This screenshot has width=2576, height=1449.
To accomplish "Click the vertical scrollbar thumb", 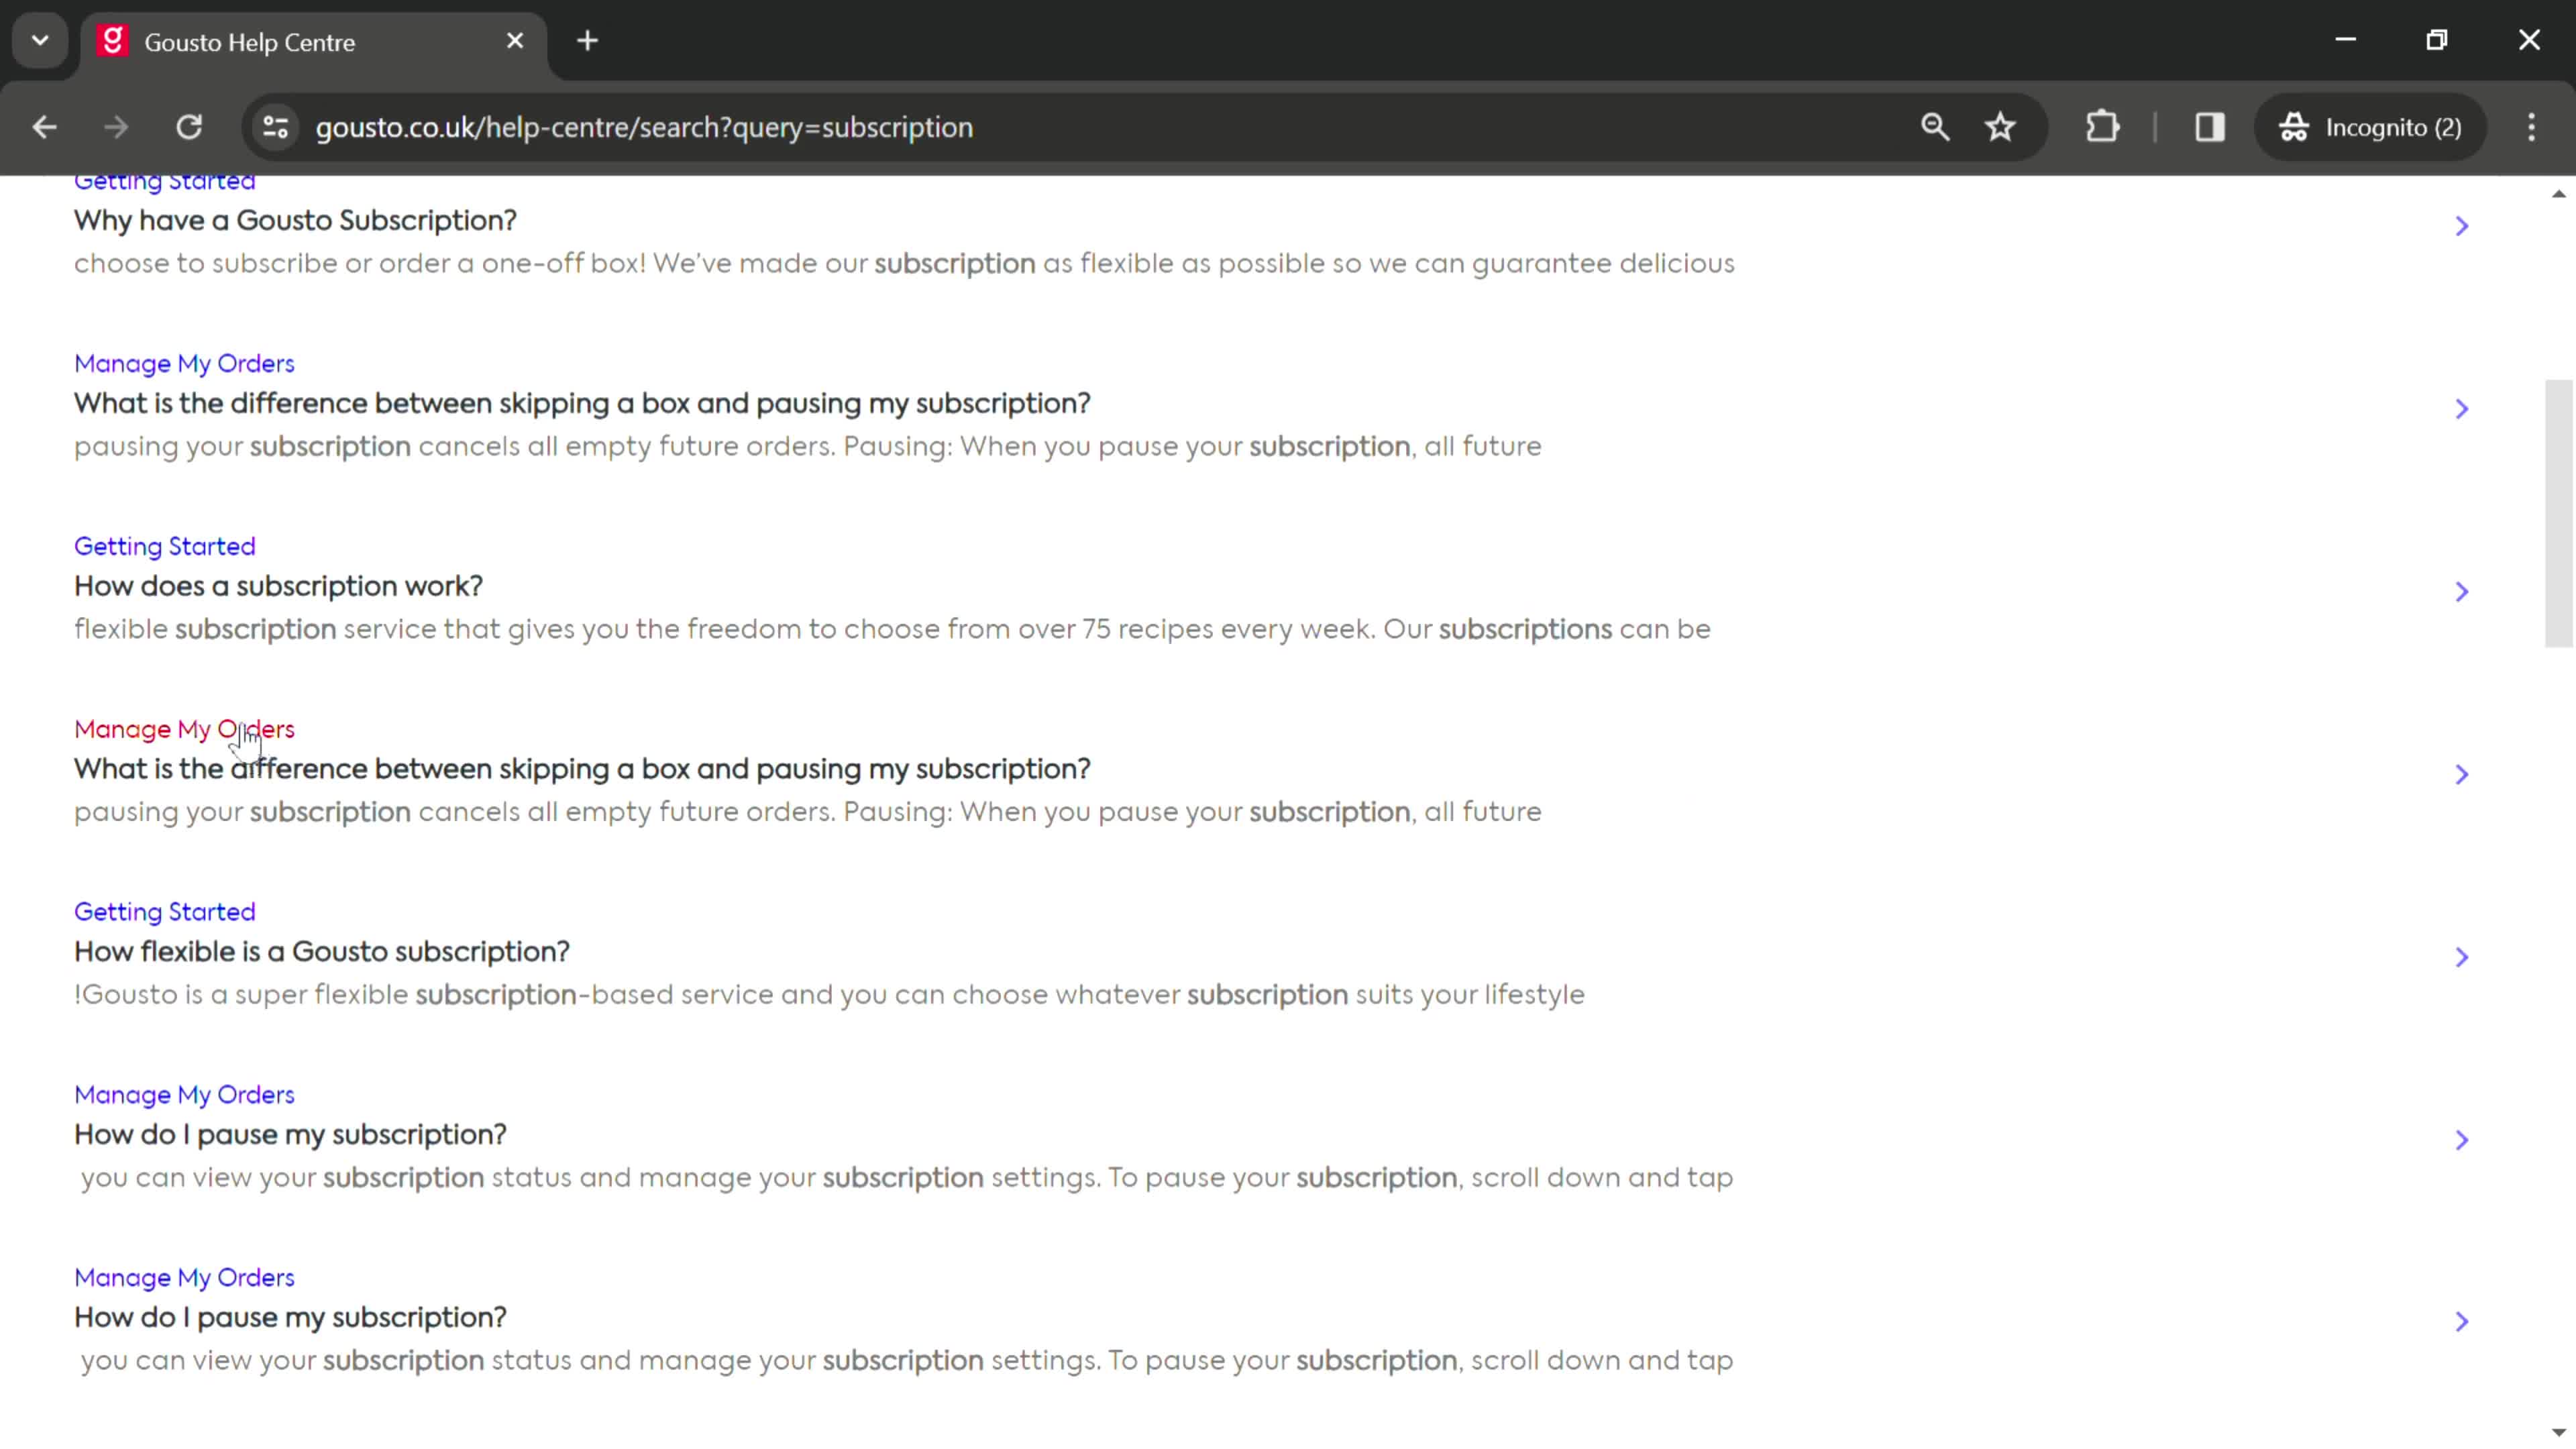I will click(x=2559, y=513).
